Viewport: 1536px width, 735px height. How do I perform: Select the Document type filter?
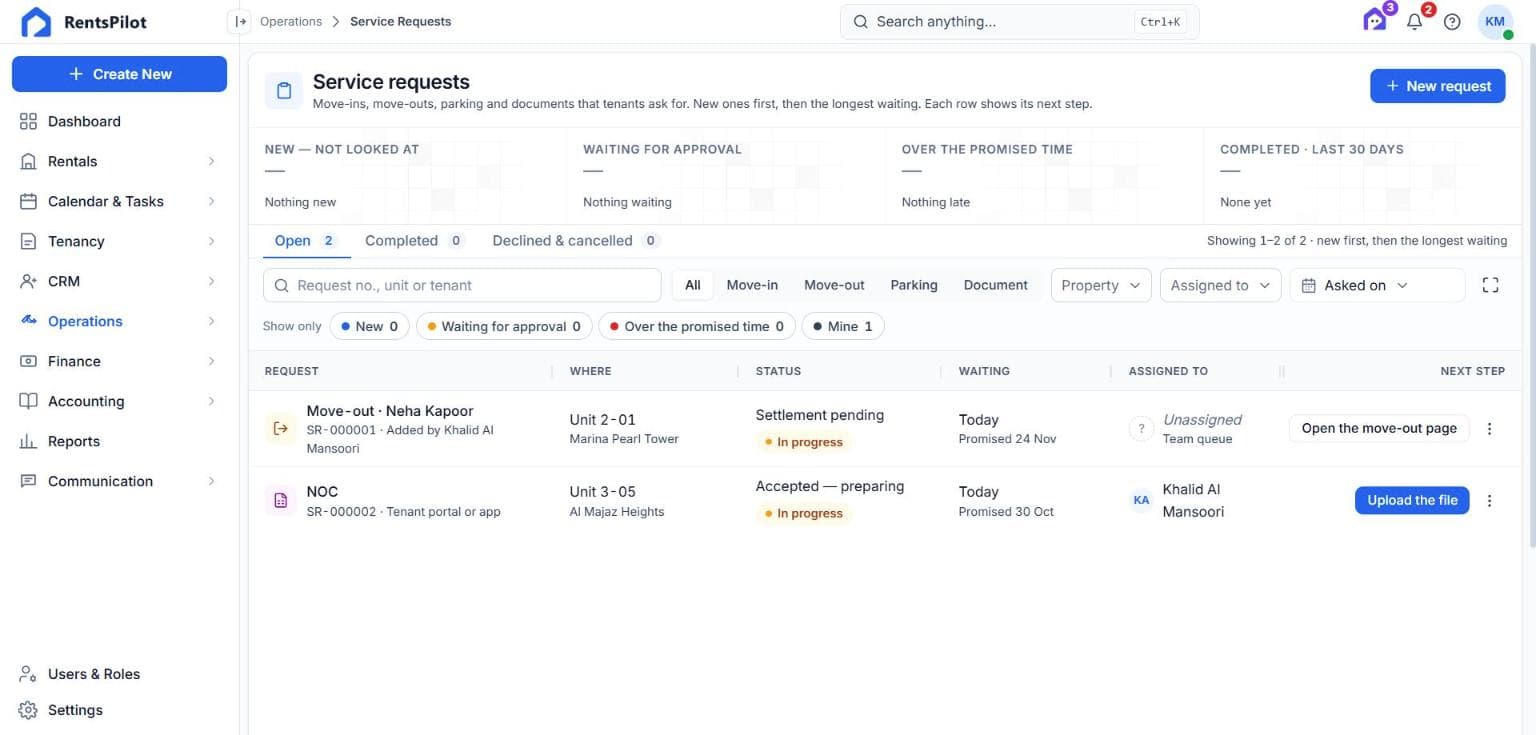pos(995,285)
